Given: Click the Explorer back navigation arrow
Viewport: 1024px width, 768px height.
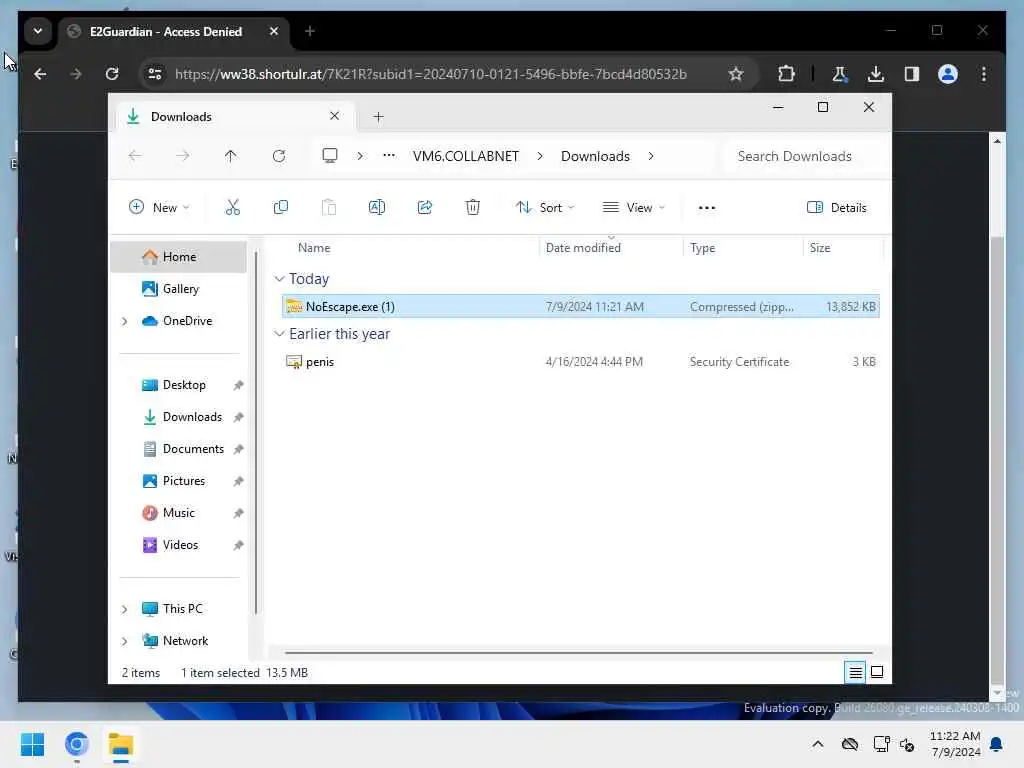Looking at the screenshot, I should tap(135, 156).
